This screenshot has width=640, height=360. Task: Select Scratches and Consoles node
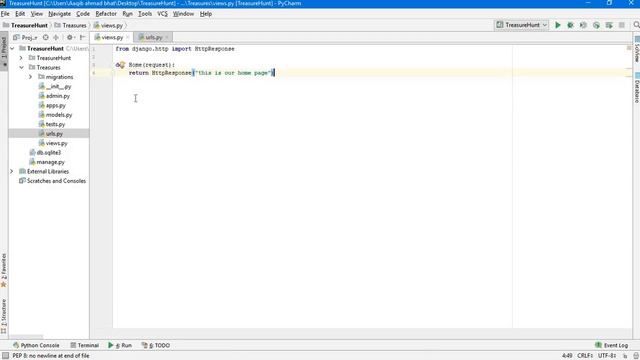coord(53,181)
